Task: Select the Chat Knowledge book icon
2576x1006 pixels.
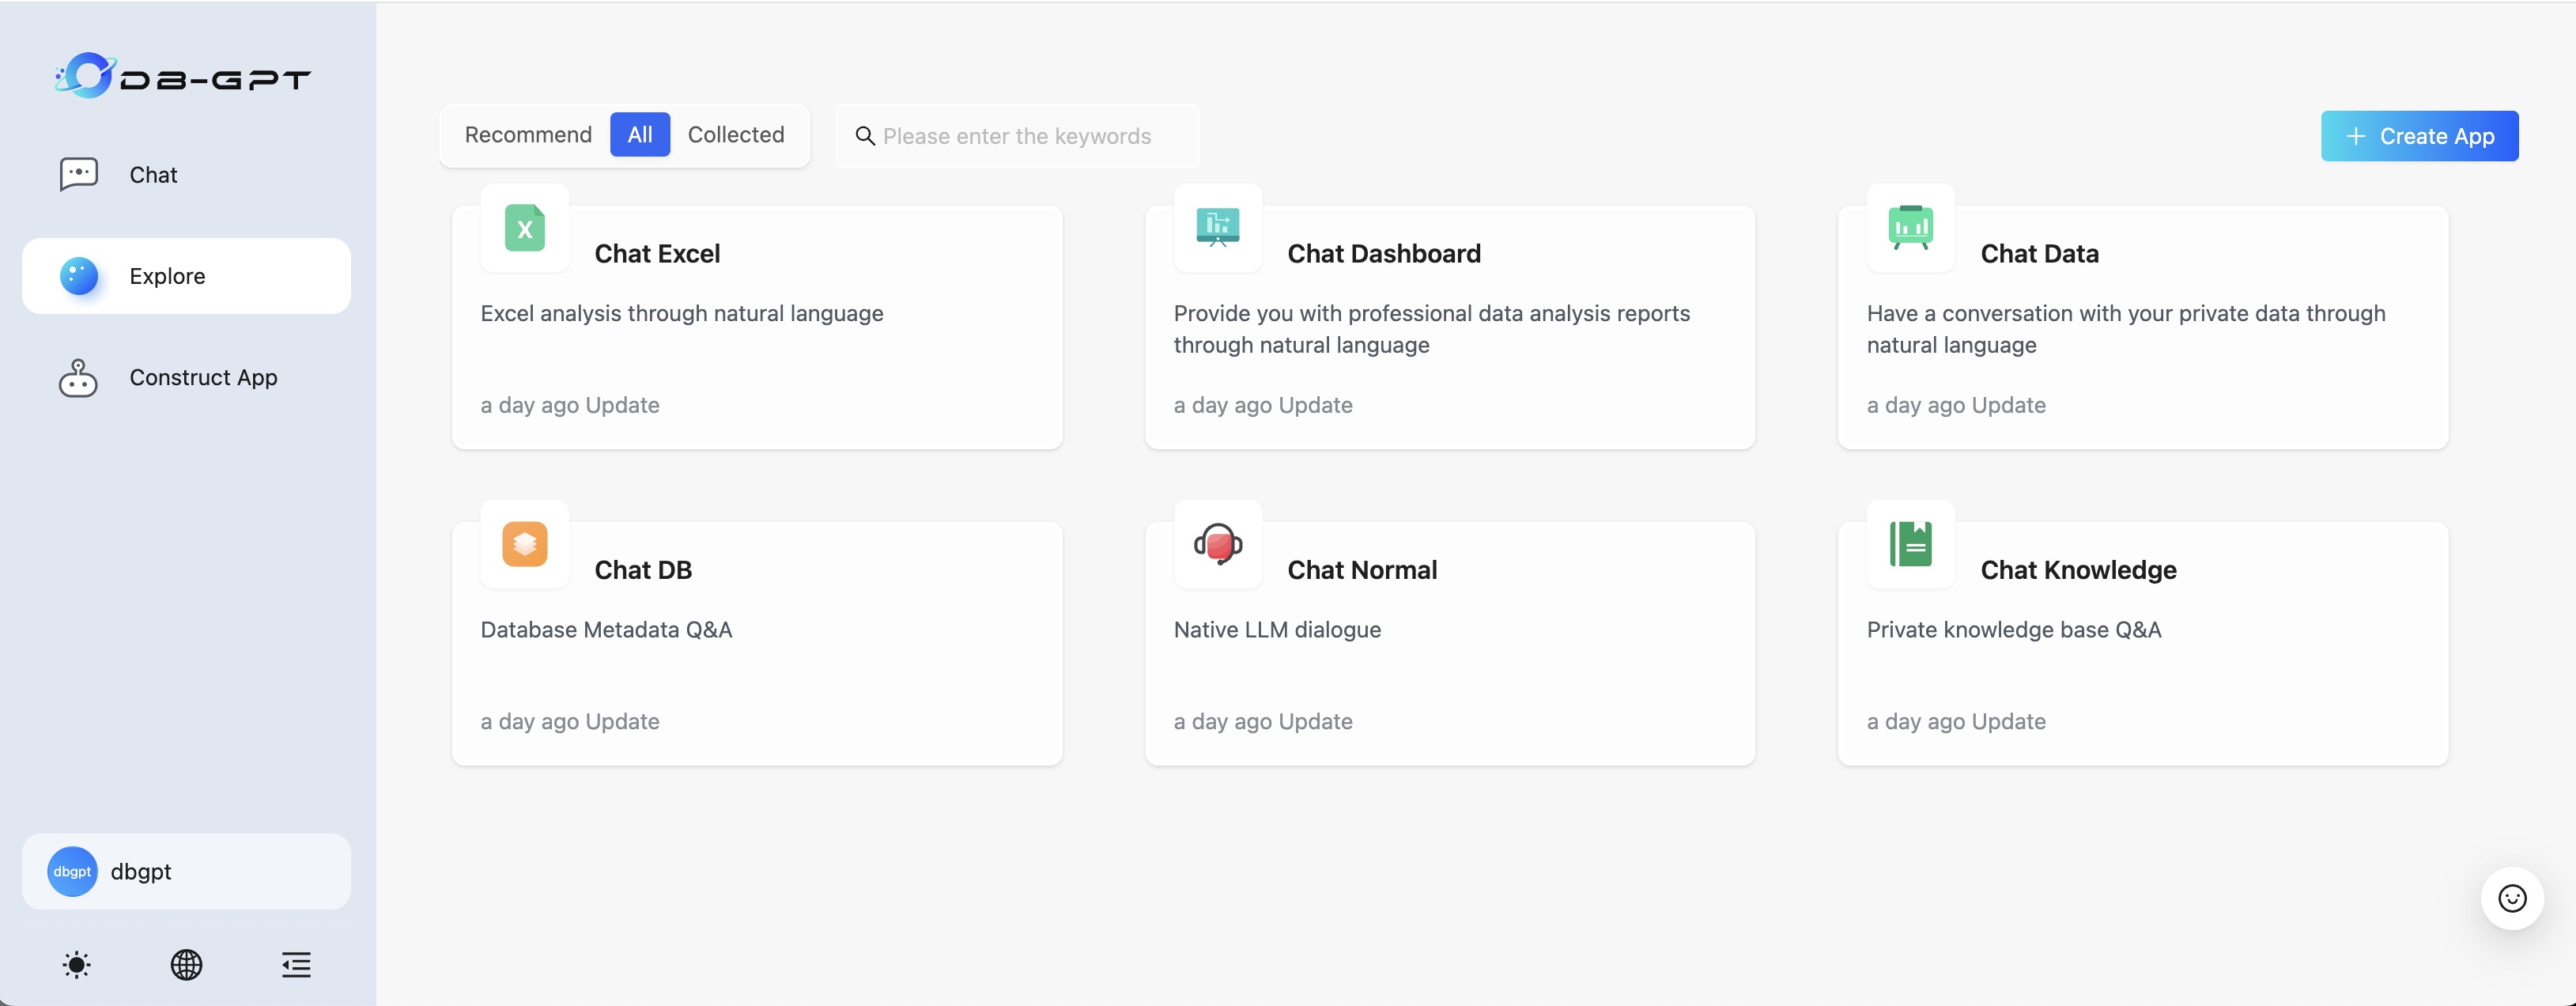Action: click(1910, 545)
